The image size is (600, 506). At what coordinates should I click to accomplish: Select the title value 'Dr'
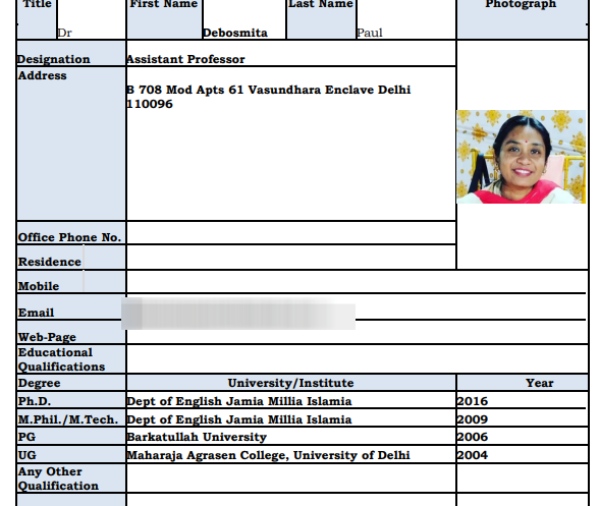pyautogui.click(x=64, y=33)
